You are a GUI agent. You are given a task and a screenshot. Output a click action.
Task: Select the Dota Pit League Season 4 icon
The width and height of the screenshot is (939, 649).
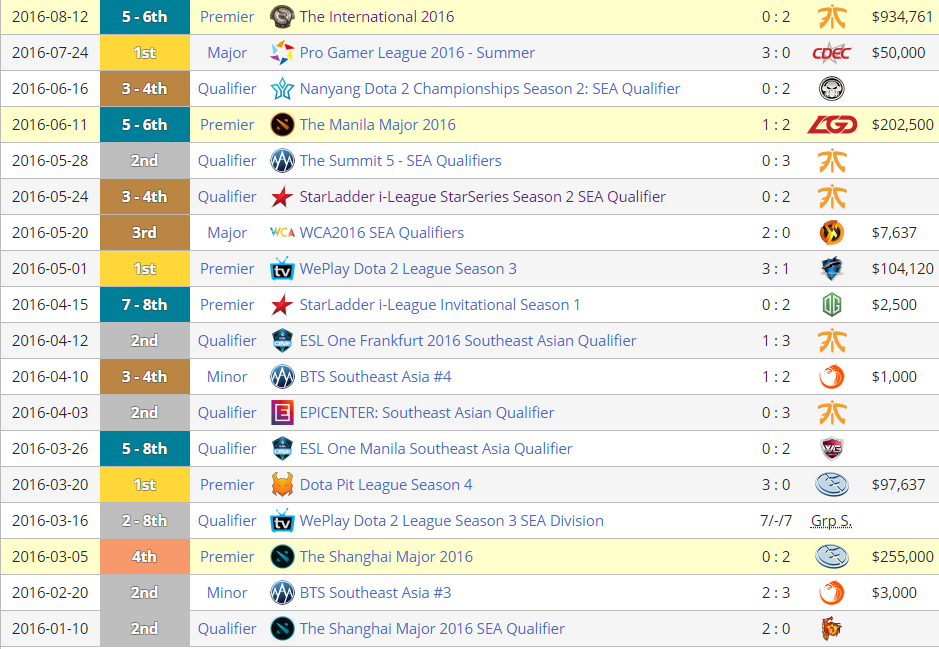pos(283,485)
